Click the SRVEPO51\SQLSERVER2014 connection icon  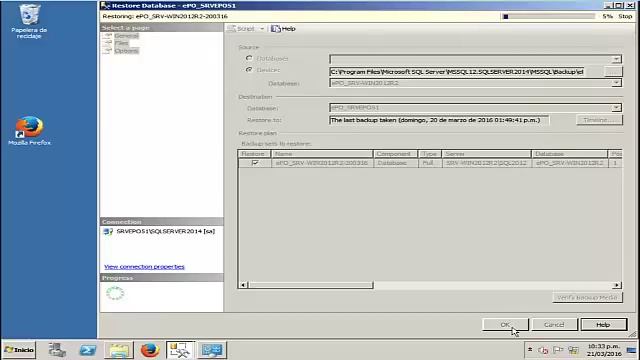[x=108, y=231]
